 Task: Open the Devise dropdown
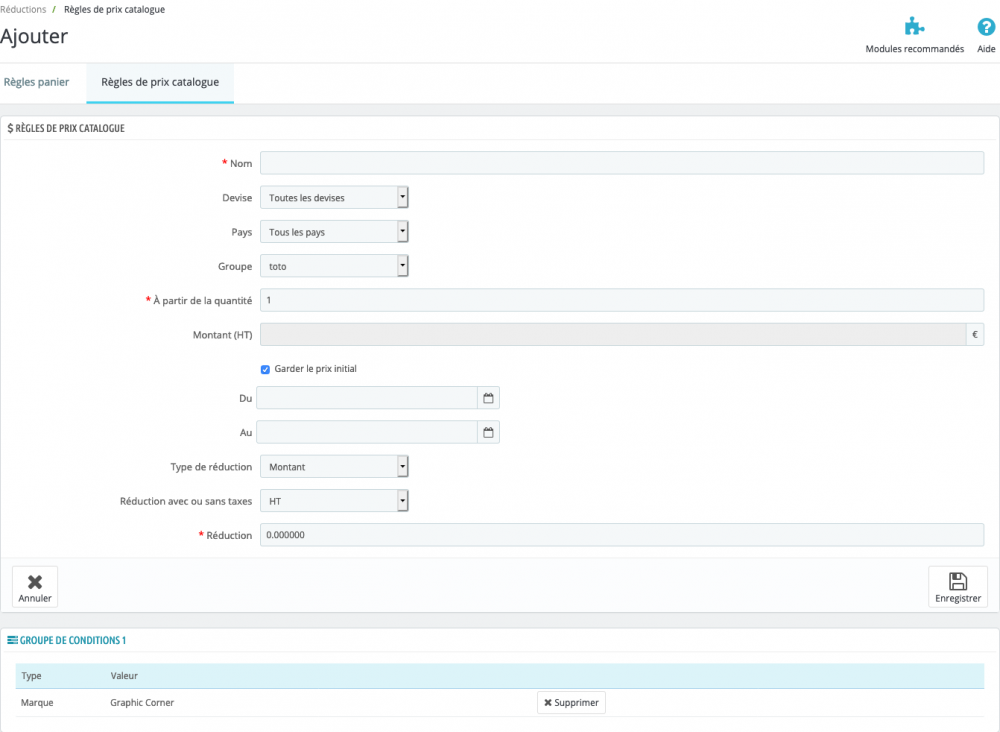click(334, 198)
